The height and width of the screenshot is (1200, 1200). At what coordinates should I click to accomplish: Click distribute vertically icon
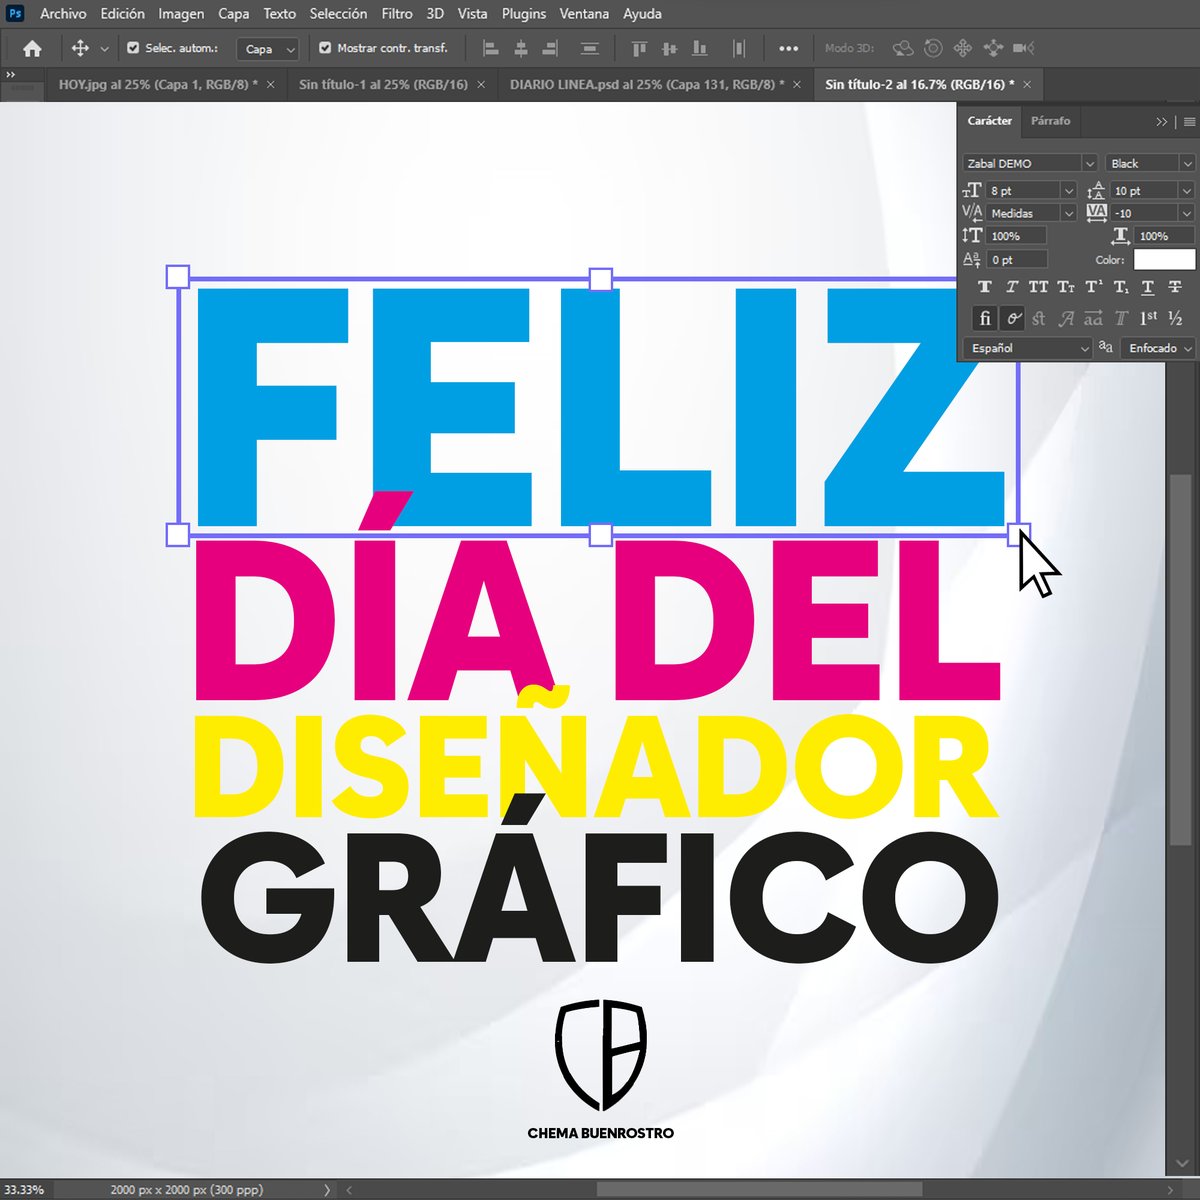point(590,48)
